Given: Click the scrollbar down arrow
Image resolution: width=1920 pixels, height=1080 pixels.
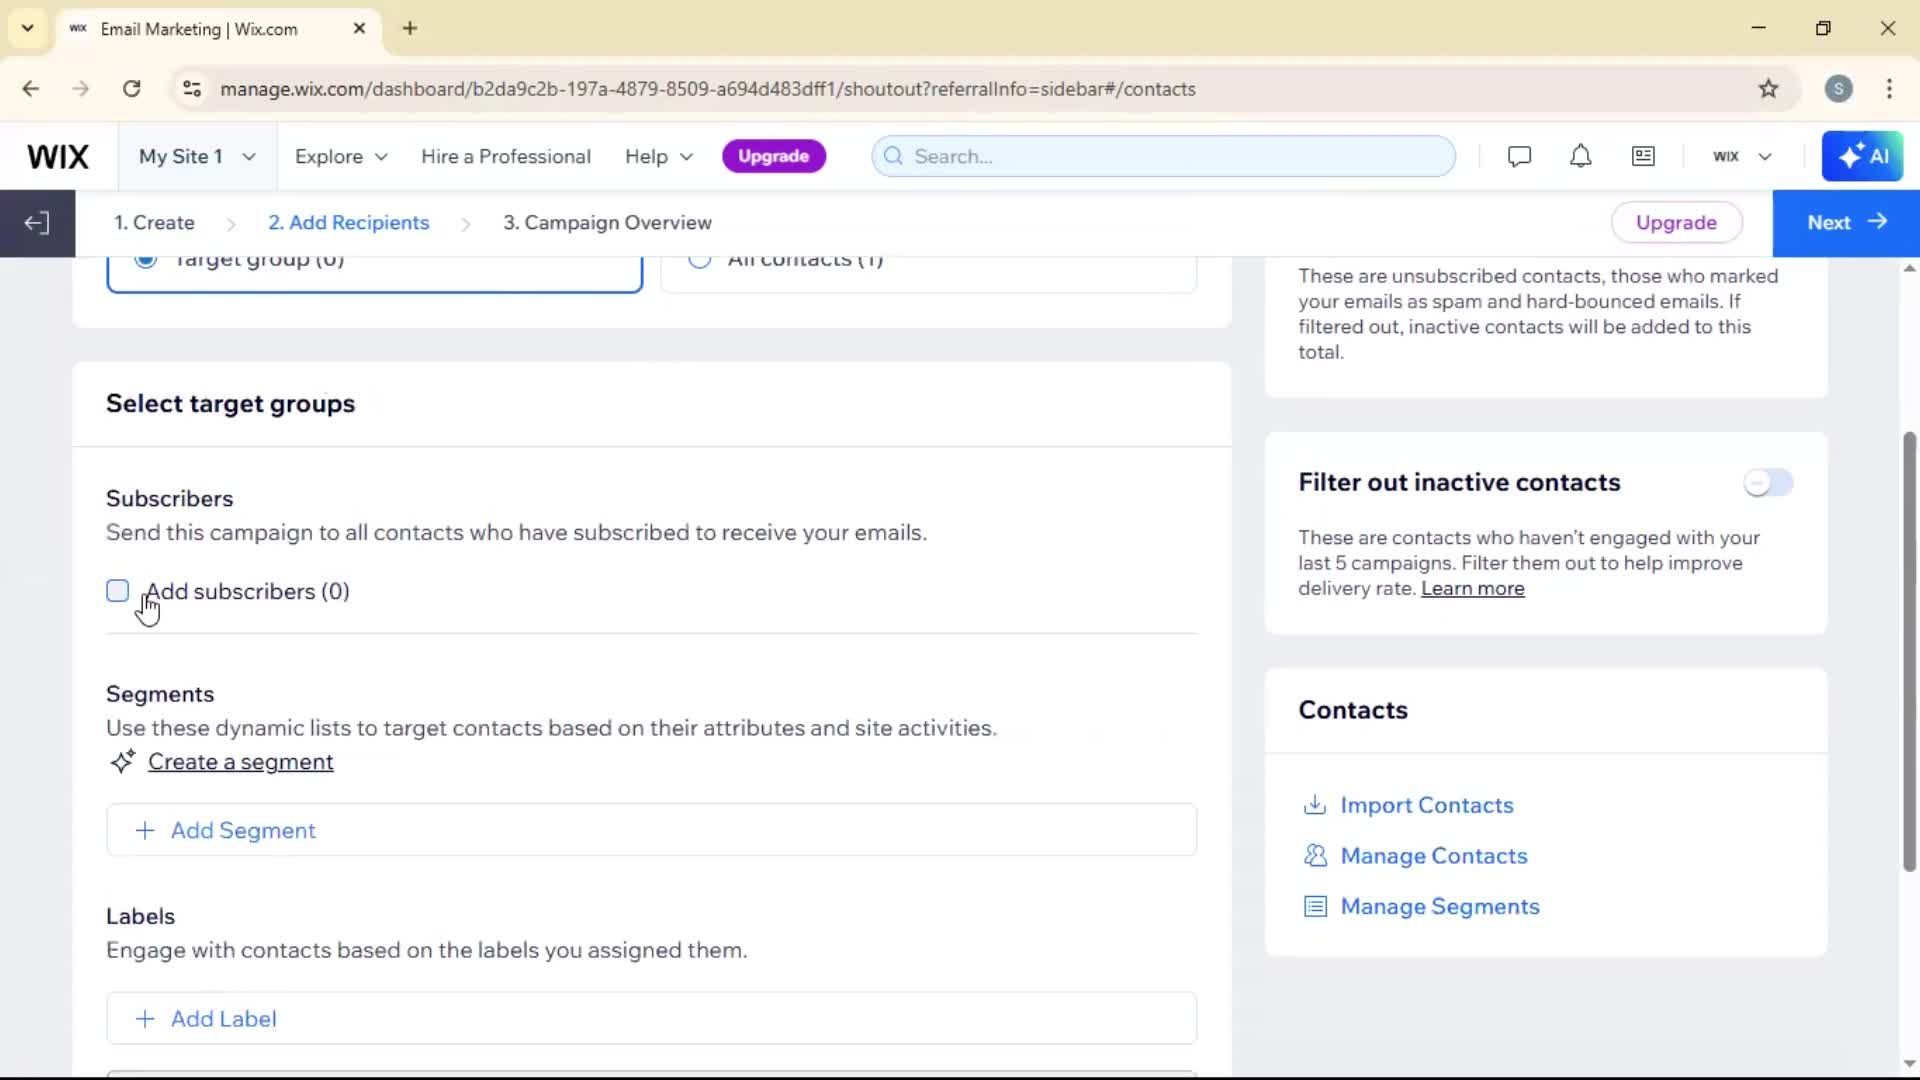Looking at the screenshot, I should pyautogui.click(x=1909, y=1064).
